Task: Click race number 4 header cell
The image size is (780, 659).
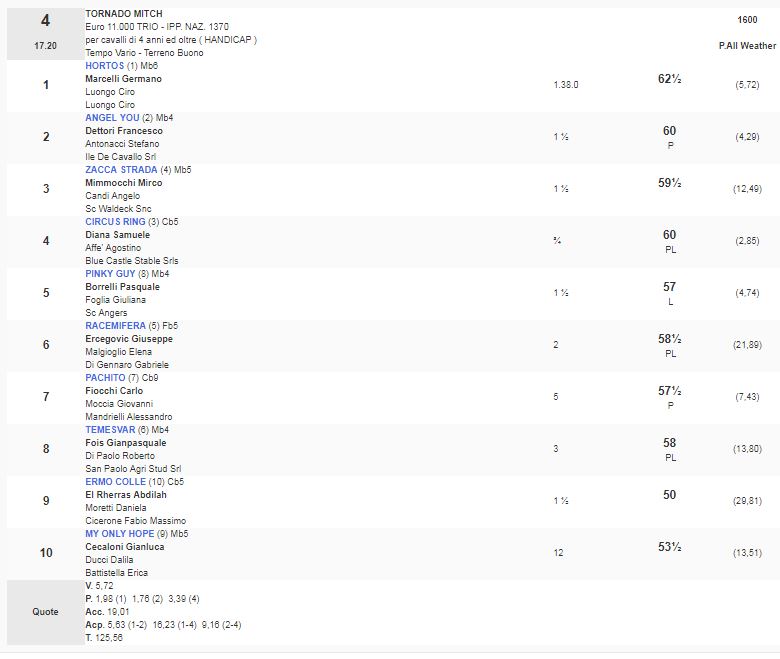Action: (45, 21)
